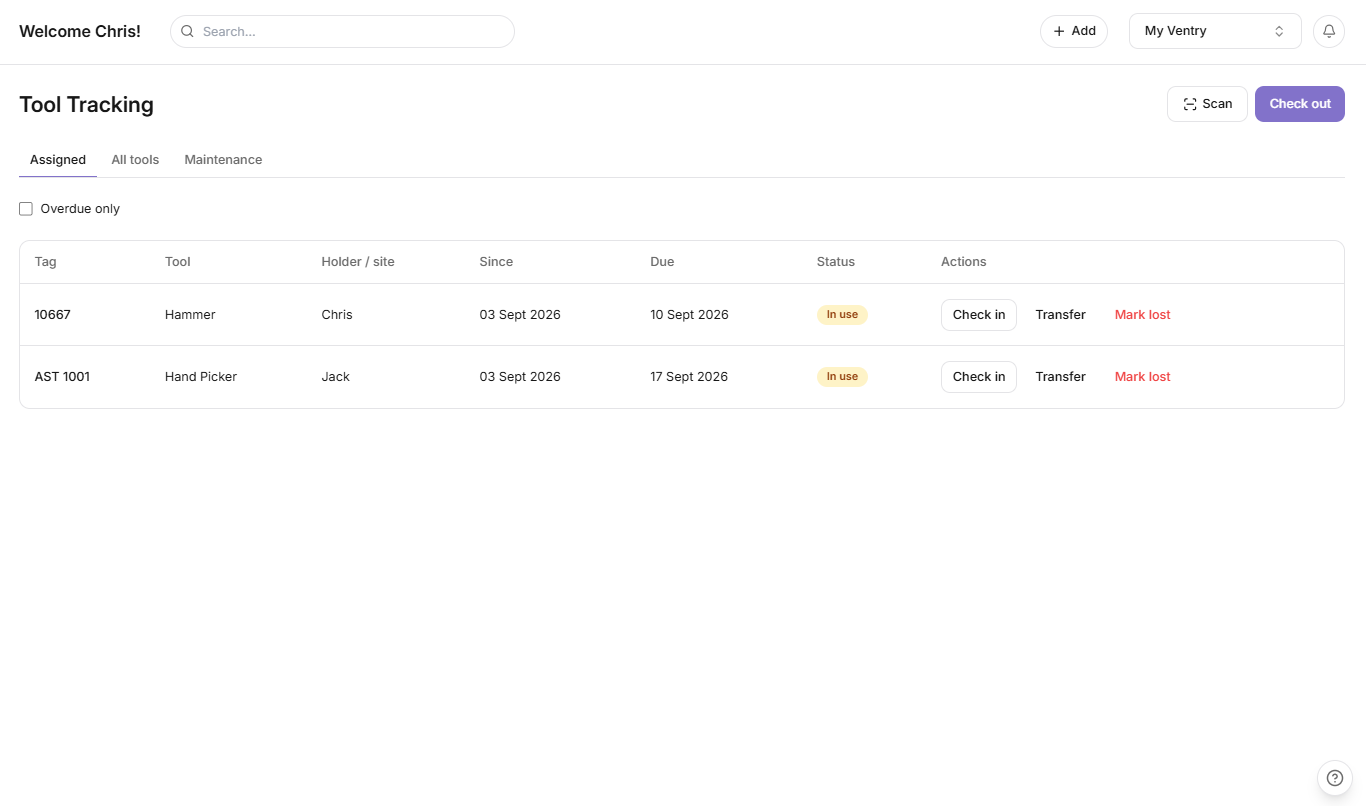Transfer the Hammer tool
1366x806 pixels.
(x=1060, y=315)
